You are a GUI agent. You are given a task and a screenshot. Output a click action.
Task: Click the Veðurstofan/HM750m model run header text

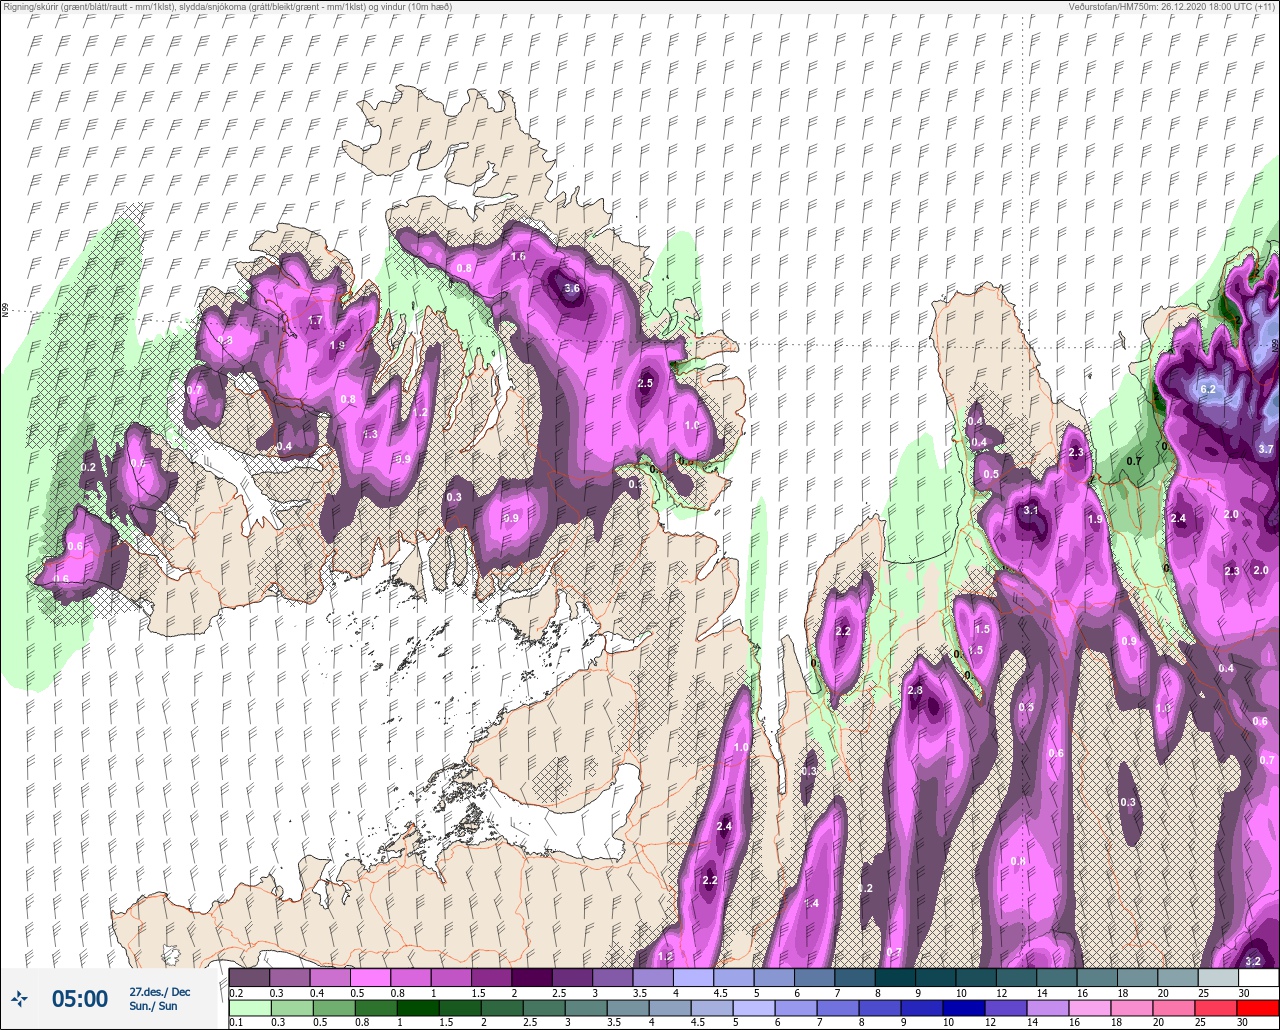1171,6
